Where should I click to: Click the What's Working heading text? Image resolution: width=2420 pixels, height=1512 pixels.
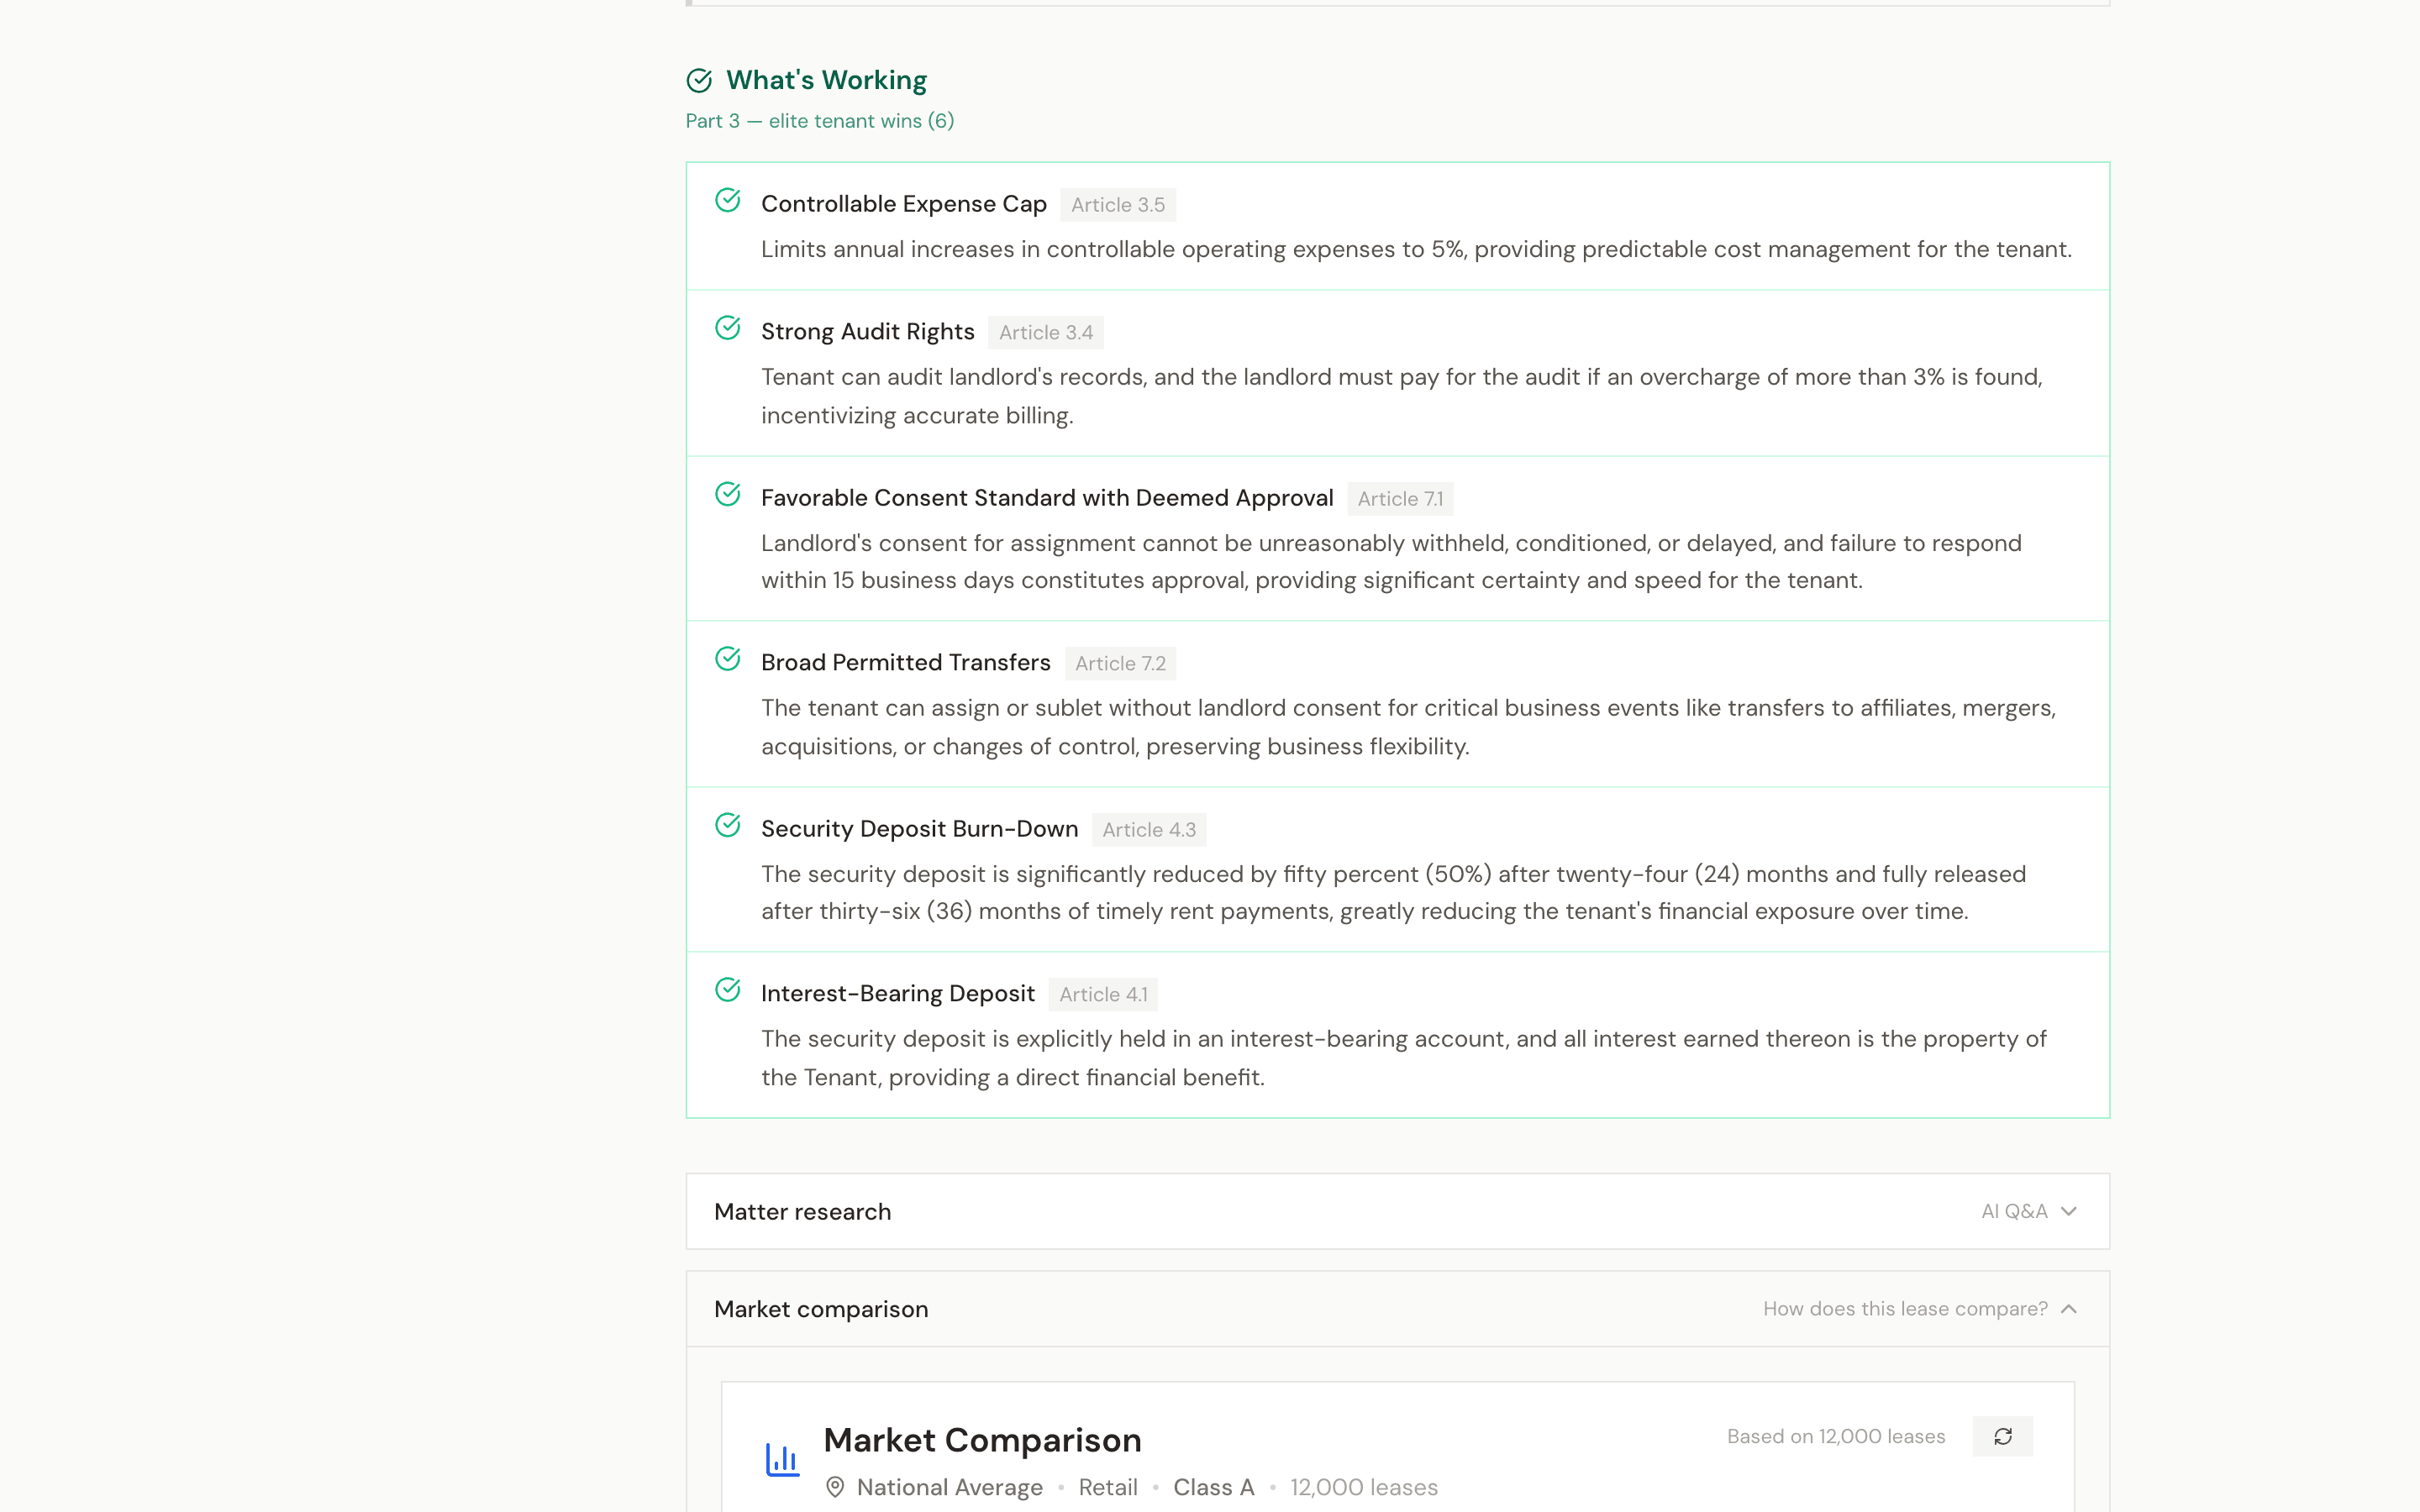point(826,80)
